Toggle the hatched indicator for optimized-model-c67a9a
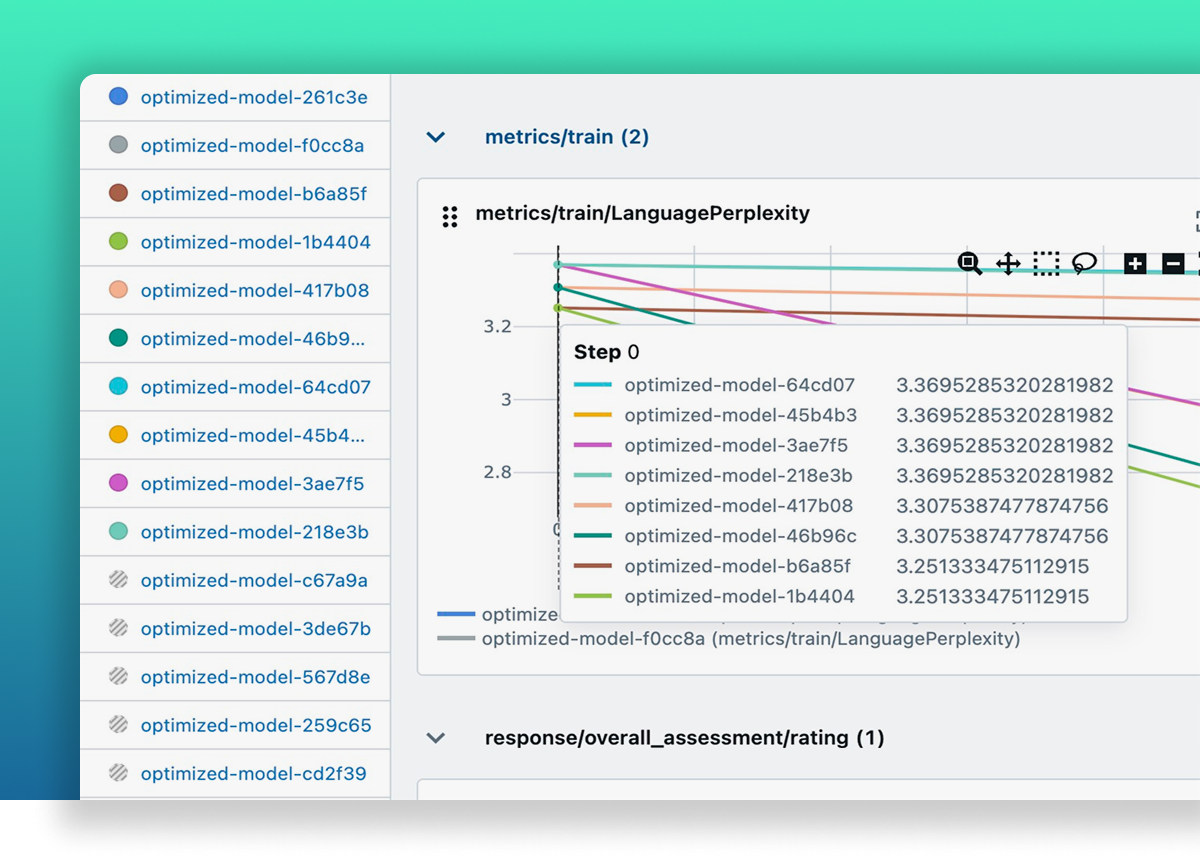 click(120, 580)
